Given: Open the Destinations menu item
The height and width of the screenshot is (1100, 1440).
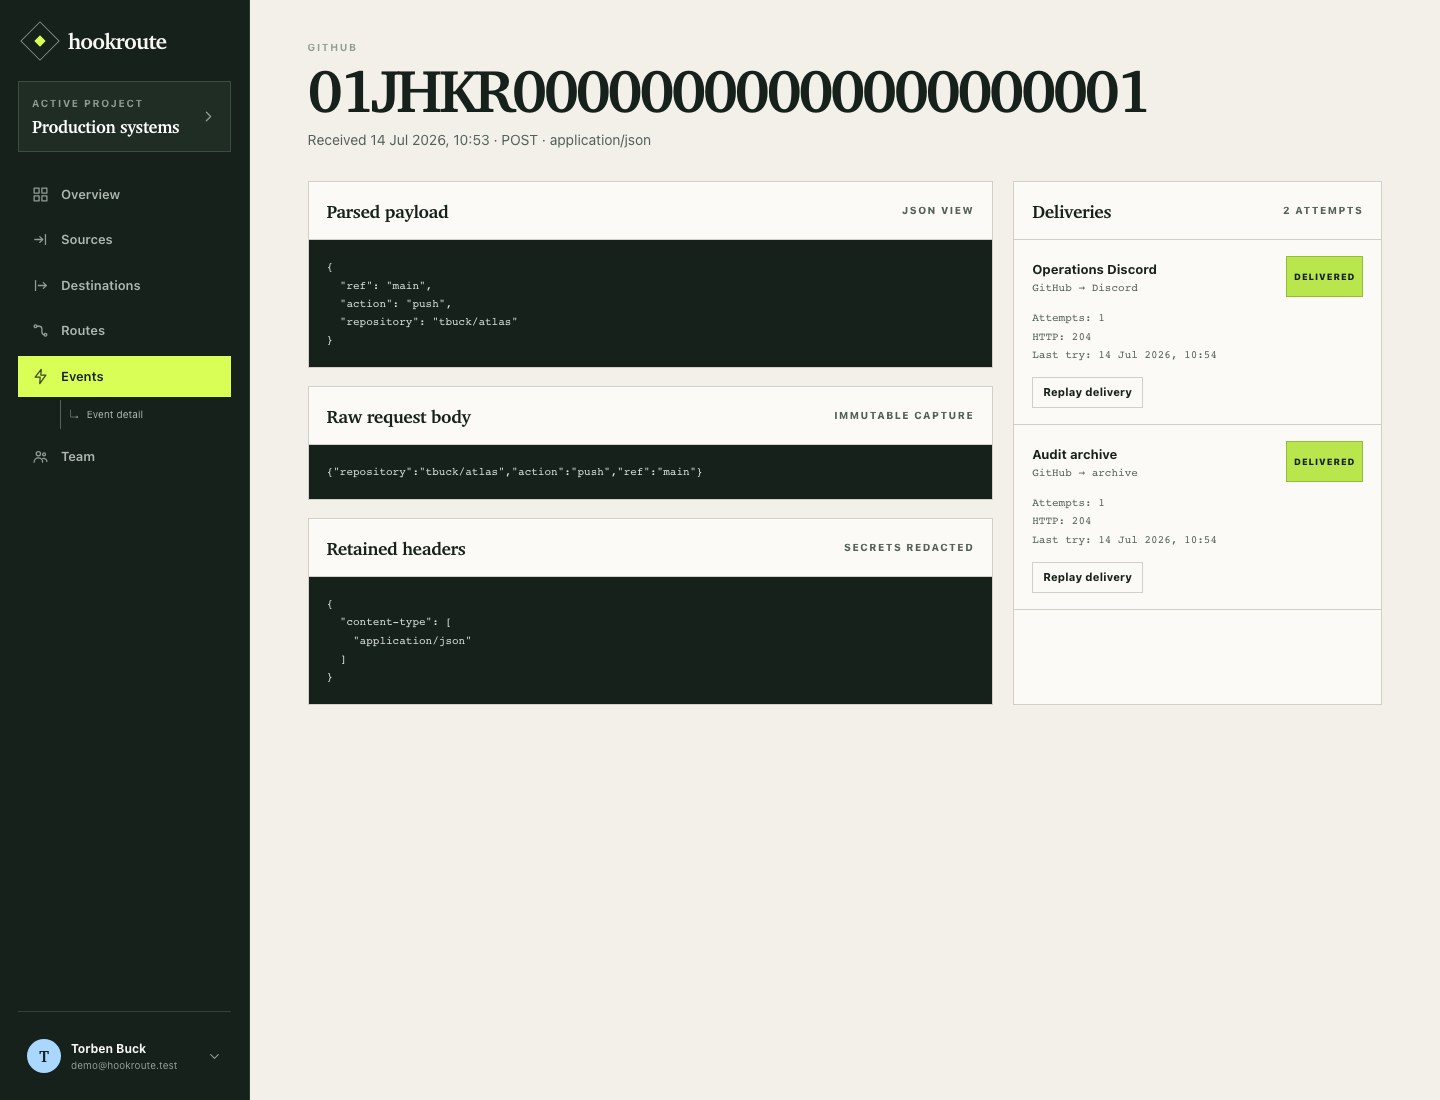Looking at the screenshot, I should (x=124, y=285).
